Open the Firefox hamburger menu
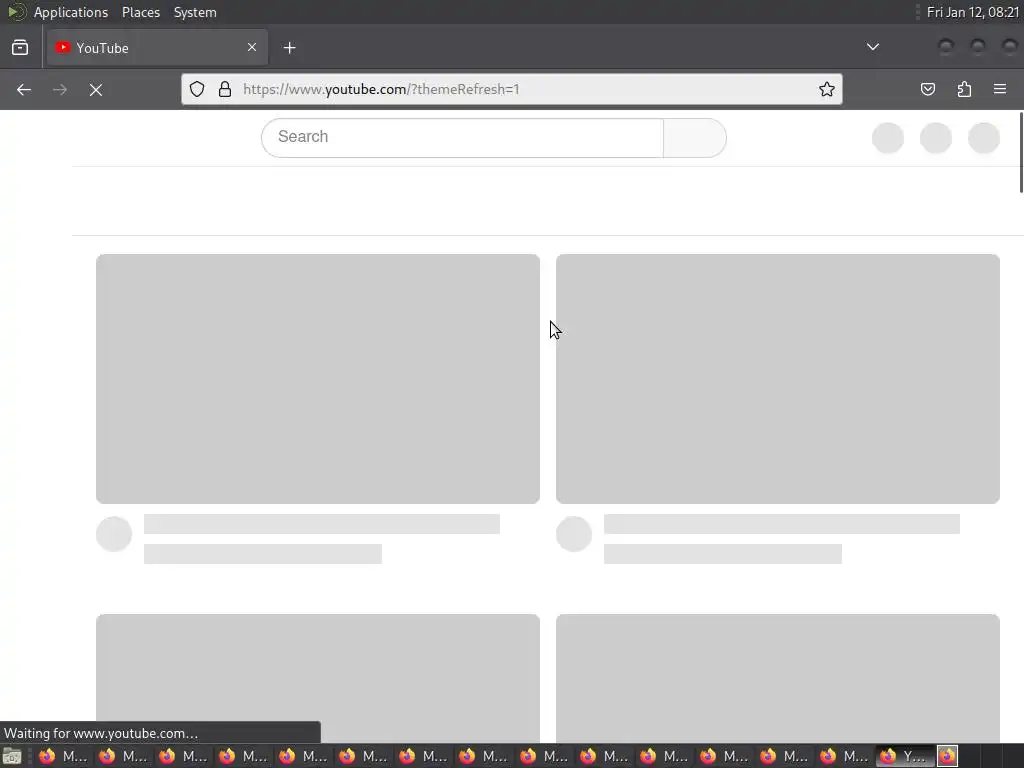The width and height of the screenshot is (1024, 768). tap(1000, 89)
